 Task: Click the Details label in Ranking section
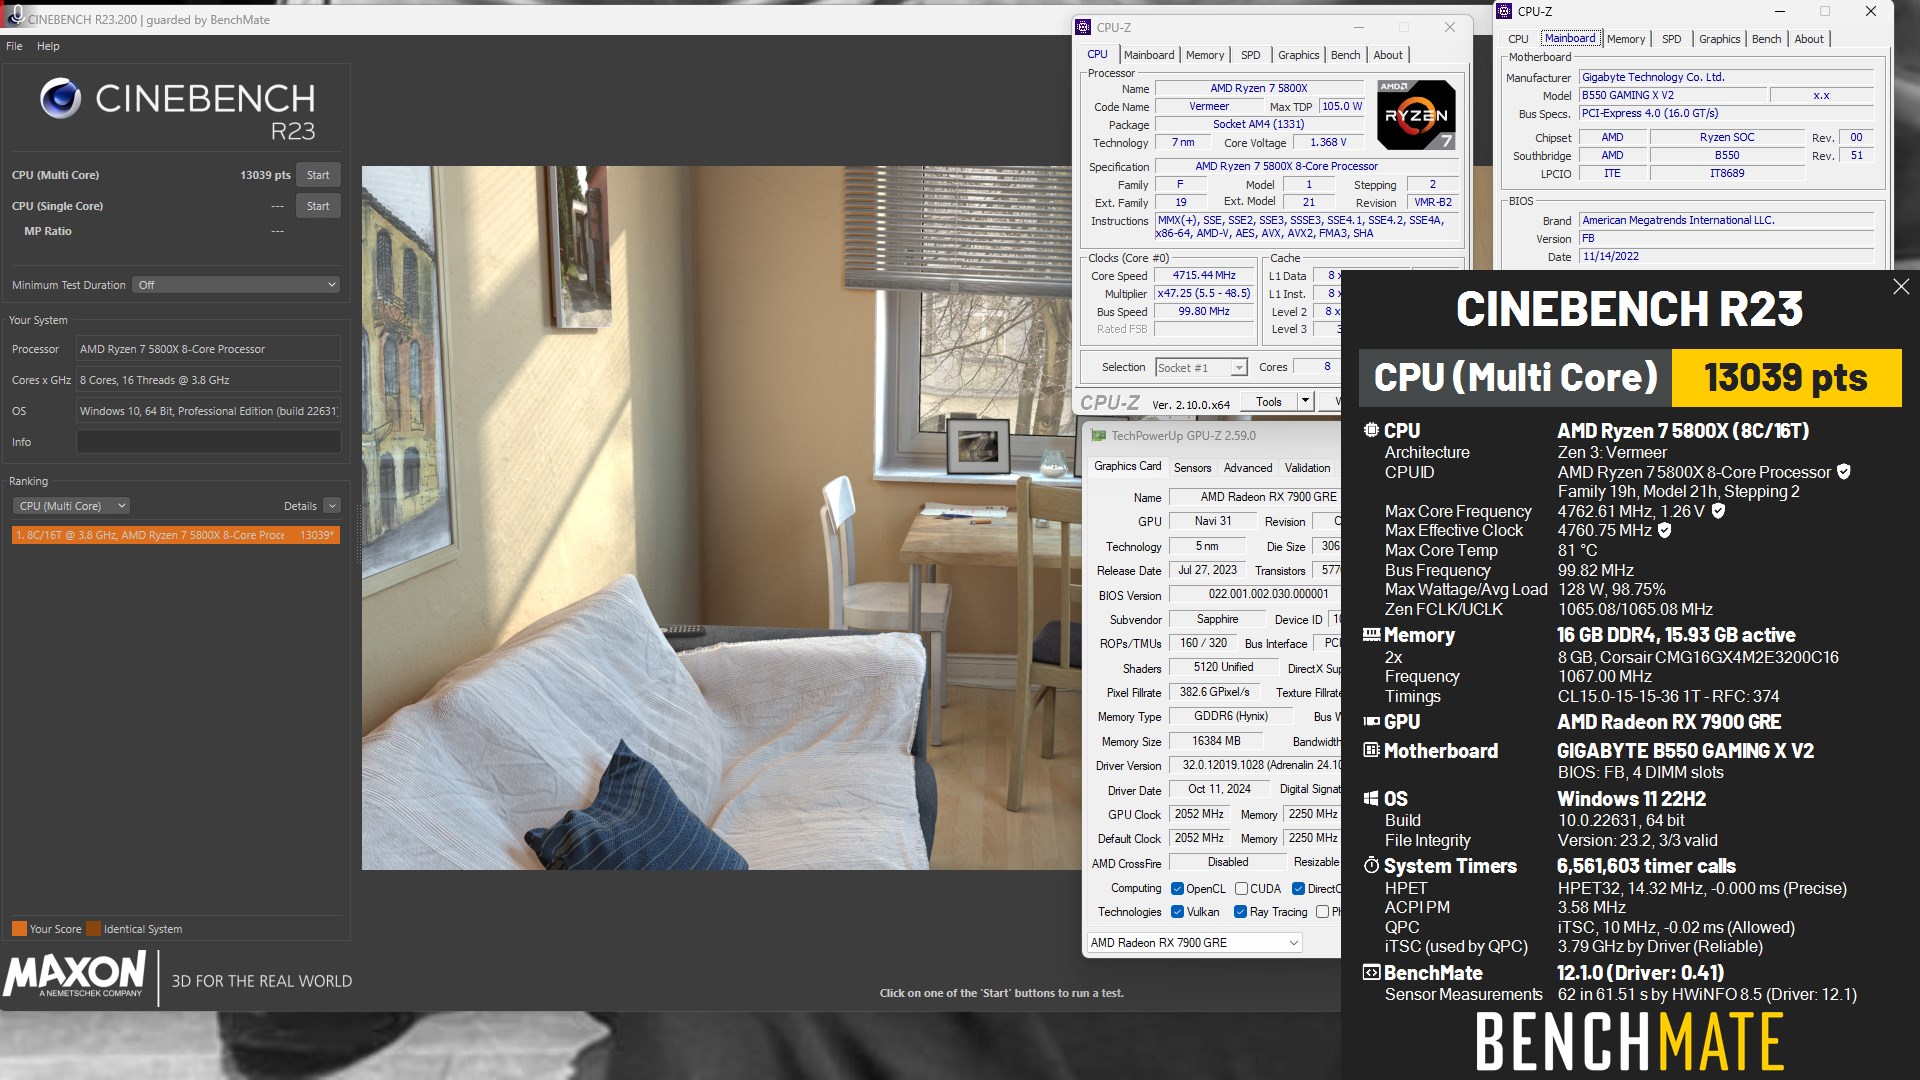pos(300,506)
